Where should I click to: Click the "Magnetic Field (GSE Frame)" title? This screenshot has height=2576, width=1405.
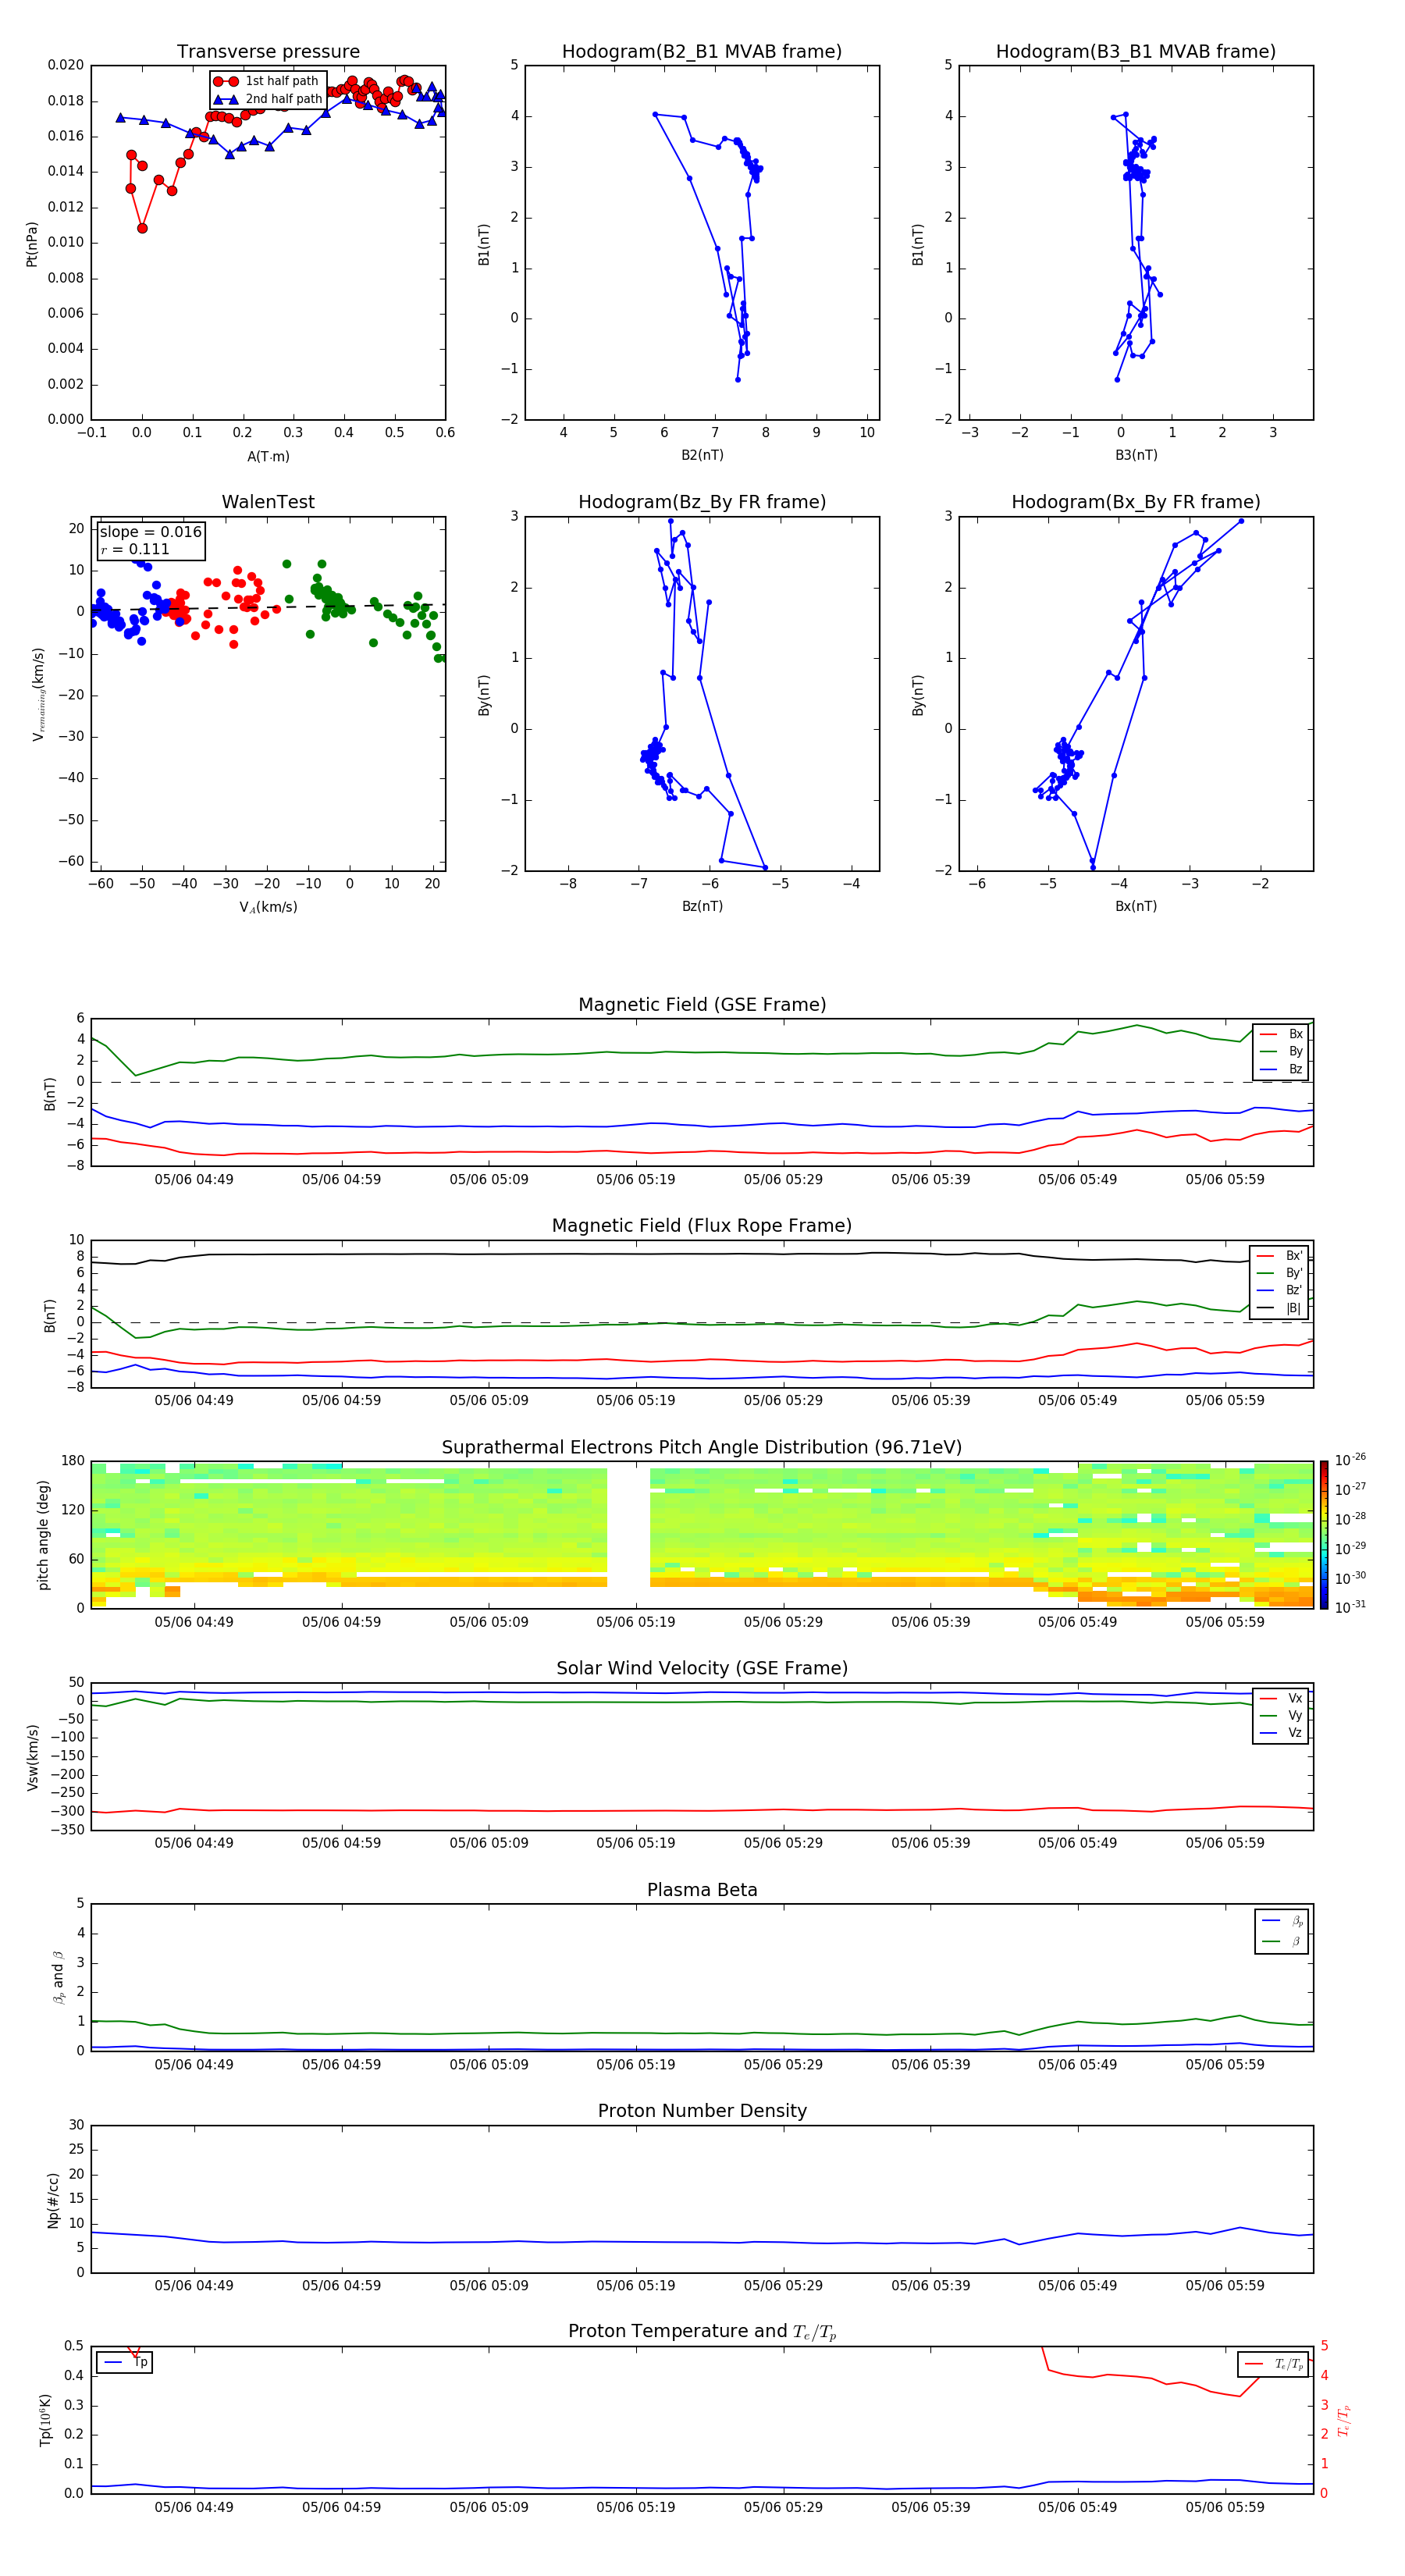[x=702, y=1004]
